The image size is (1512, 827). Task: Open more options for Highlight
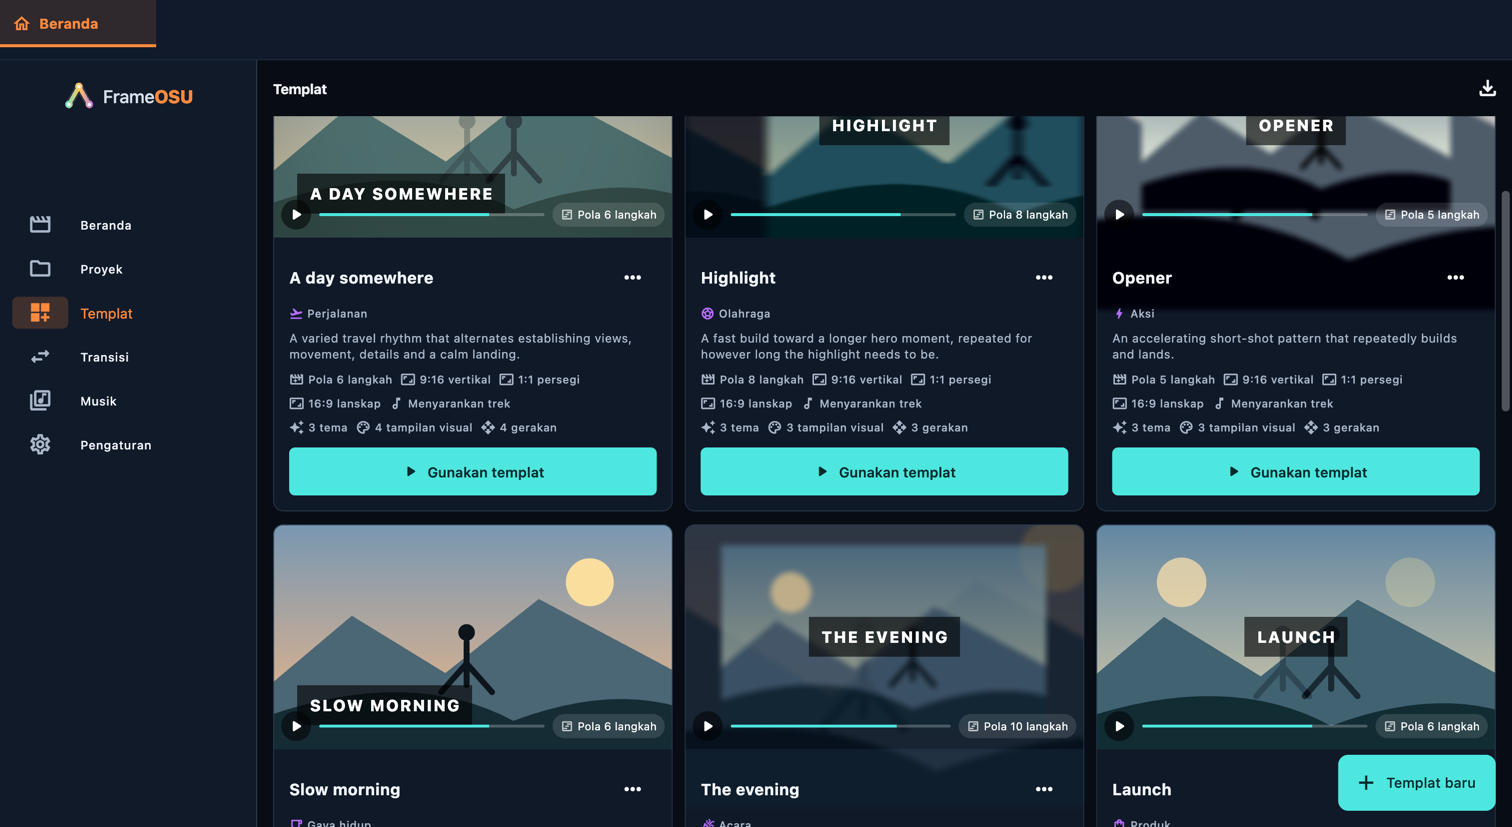[1044, 278]
